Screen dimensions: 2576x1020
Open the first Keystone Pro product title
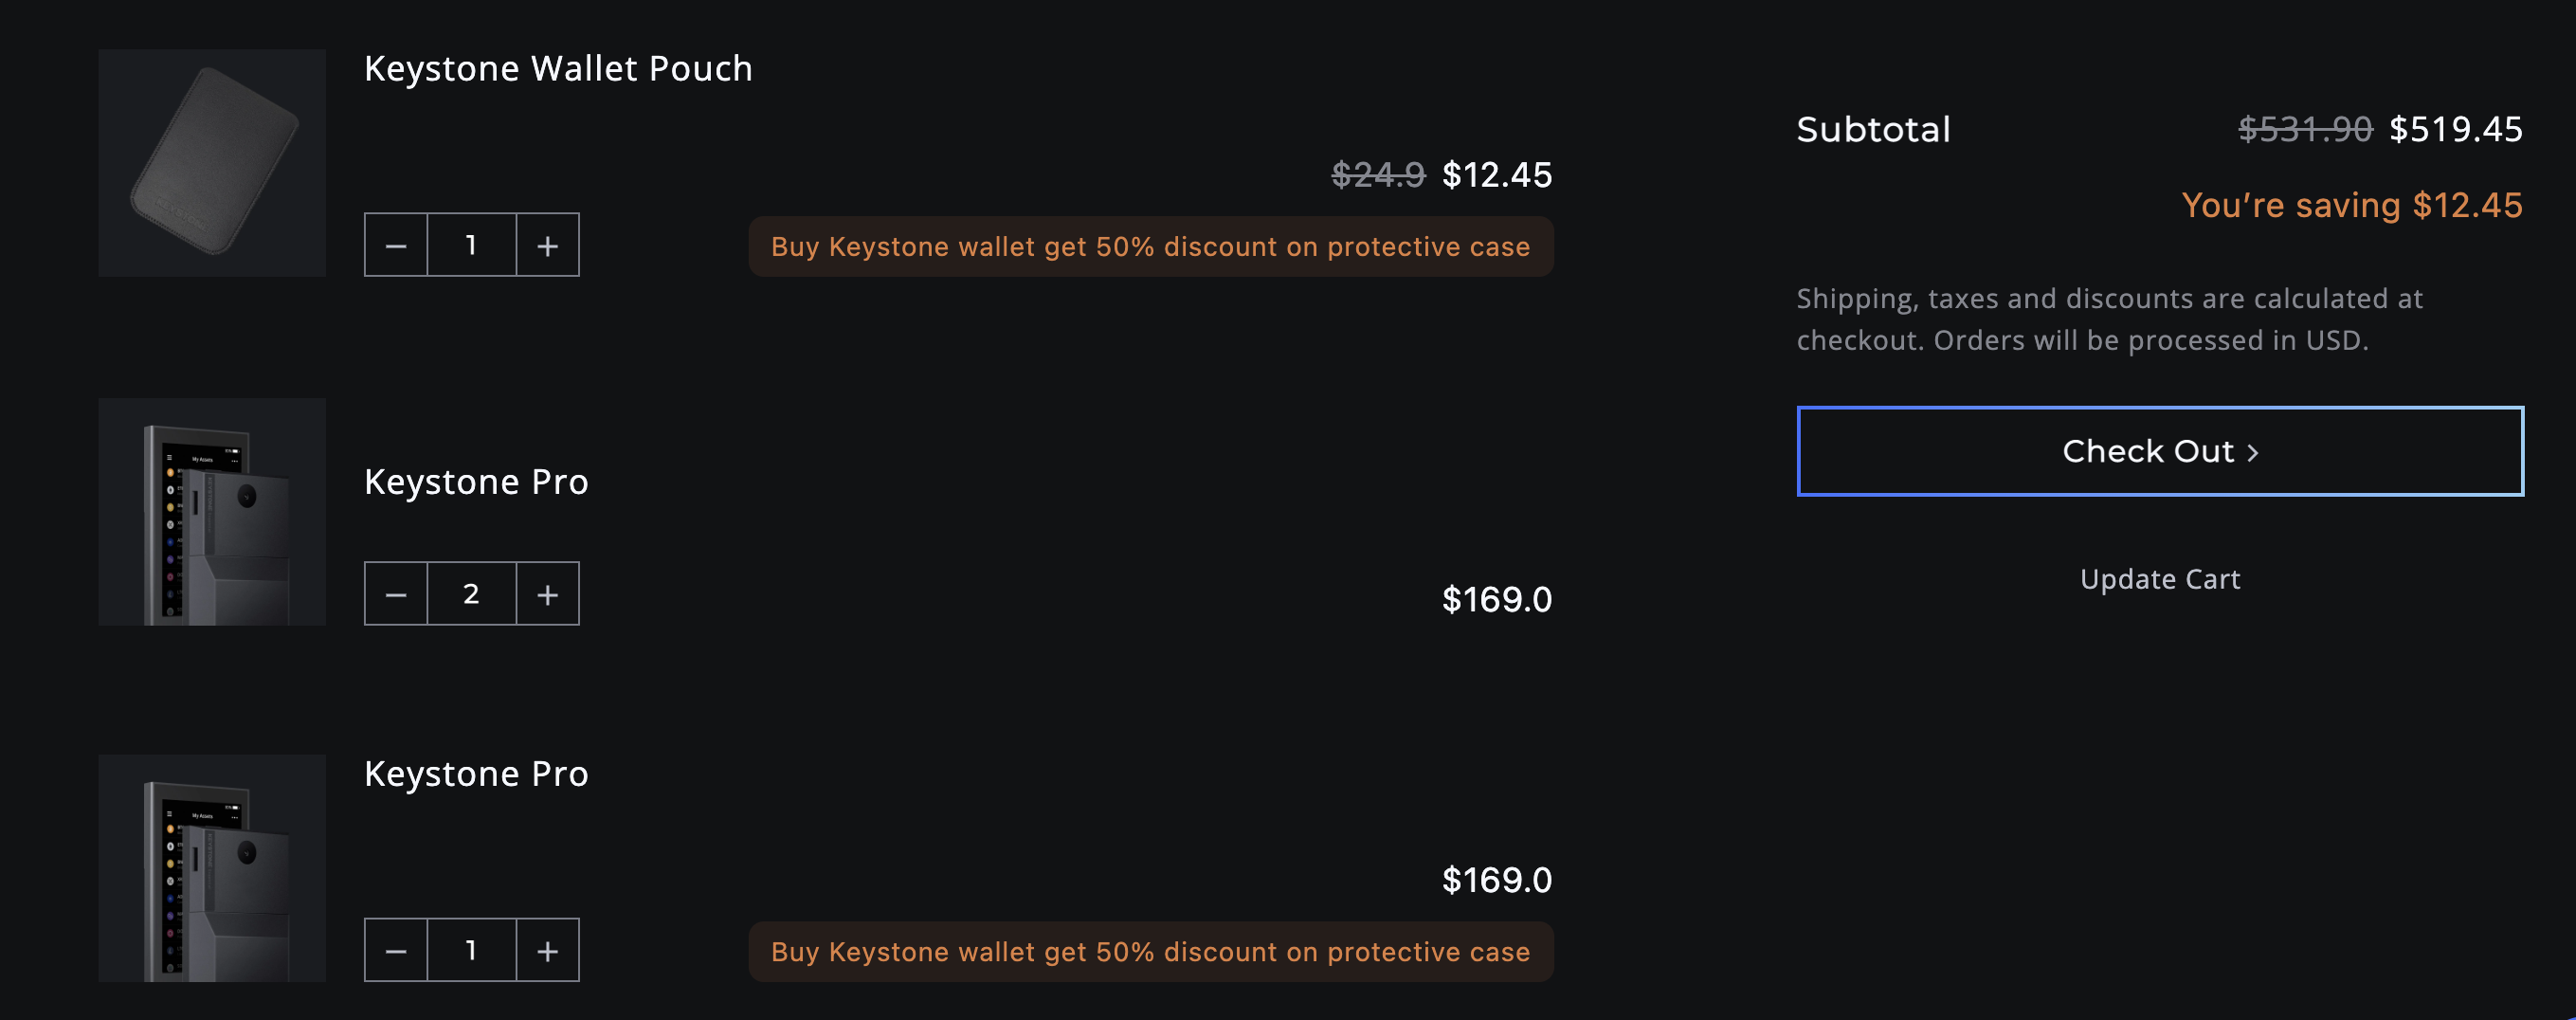[x=476, y=481]
